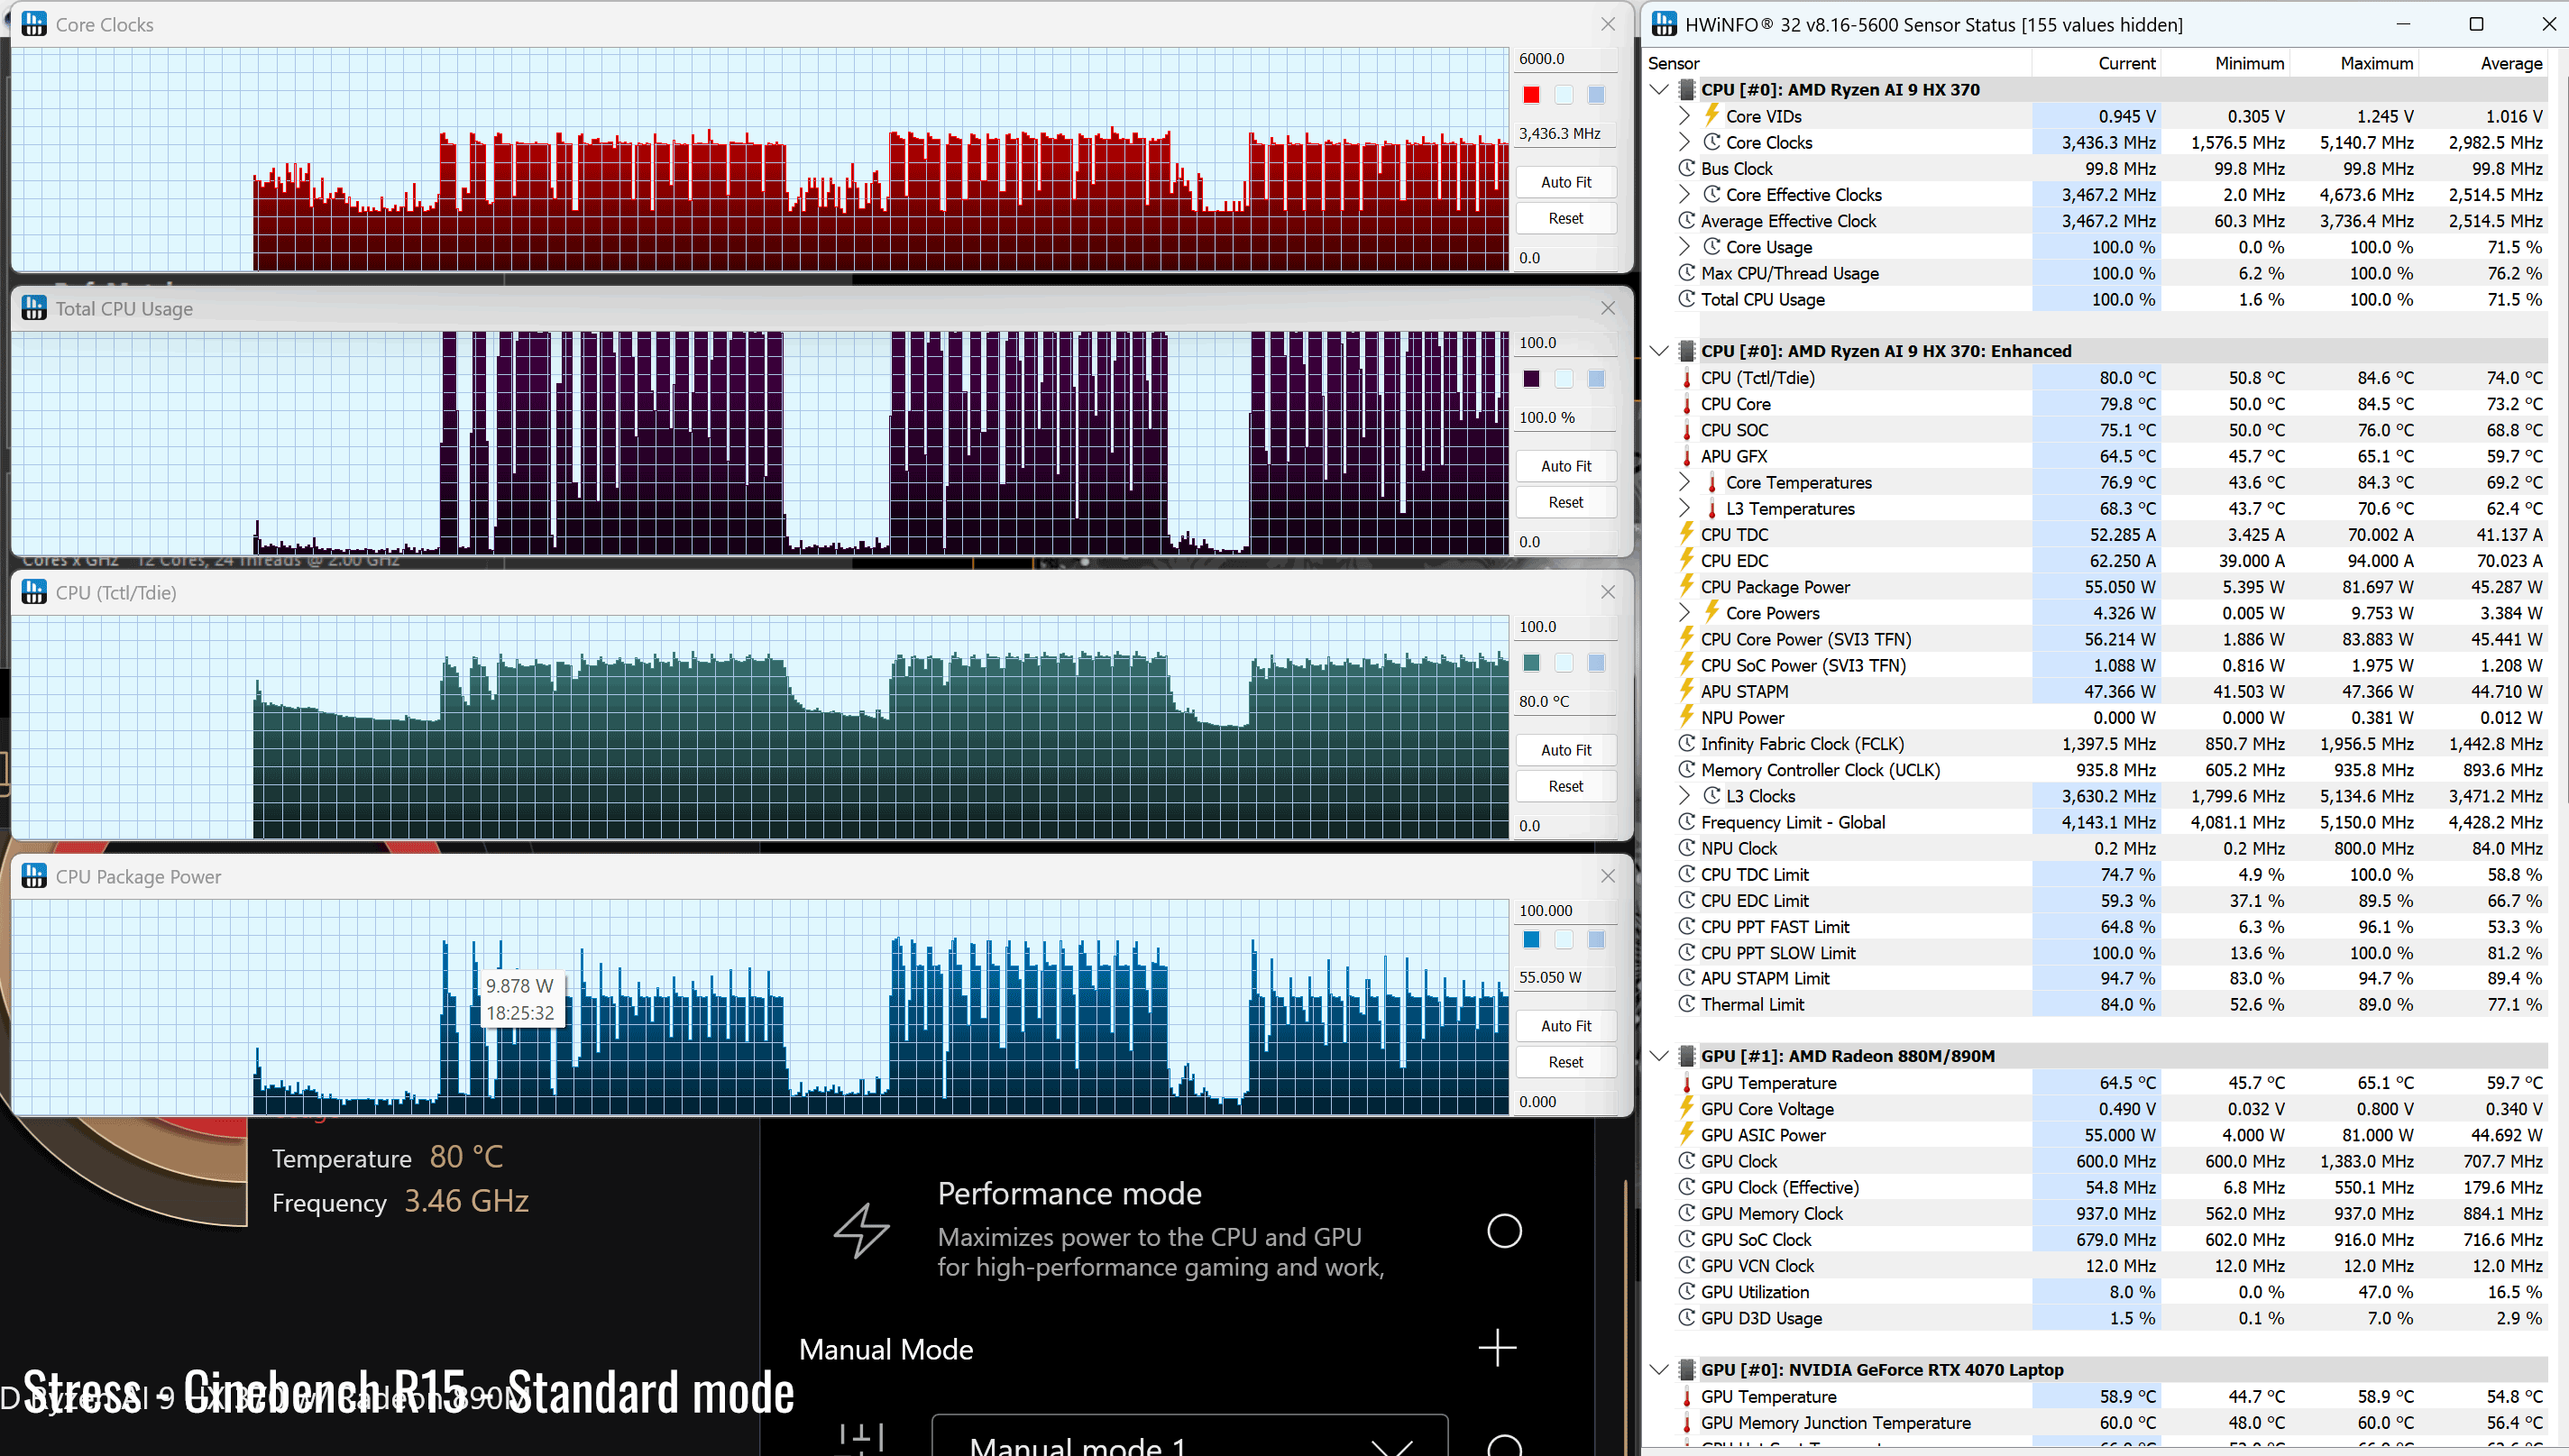Click the chip icon for CPU [#0]: AMD Ryzen AI 9 HX 370: Enhanced
The width and height of the screenshot is (2569, 1456).
tap(1686, 351)
